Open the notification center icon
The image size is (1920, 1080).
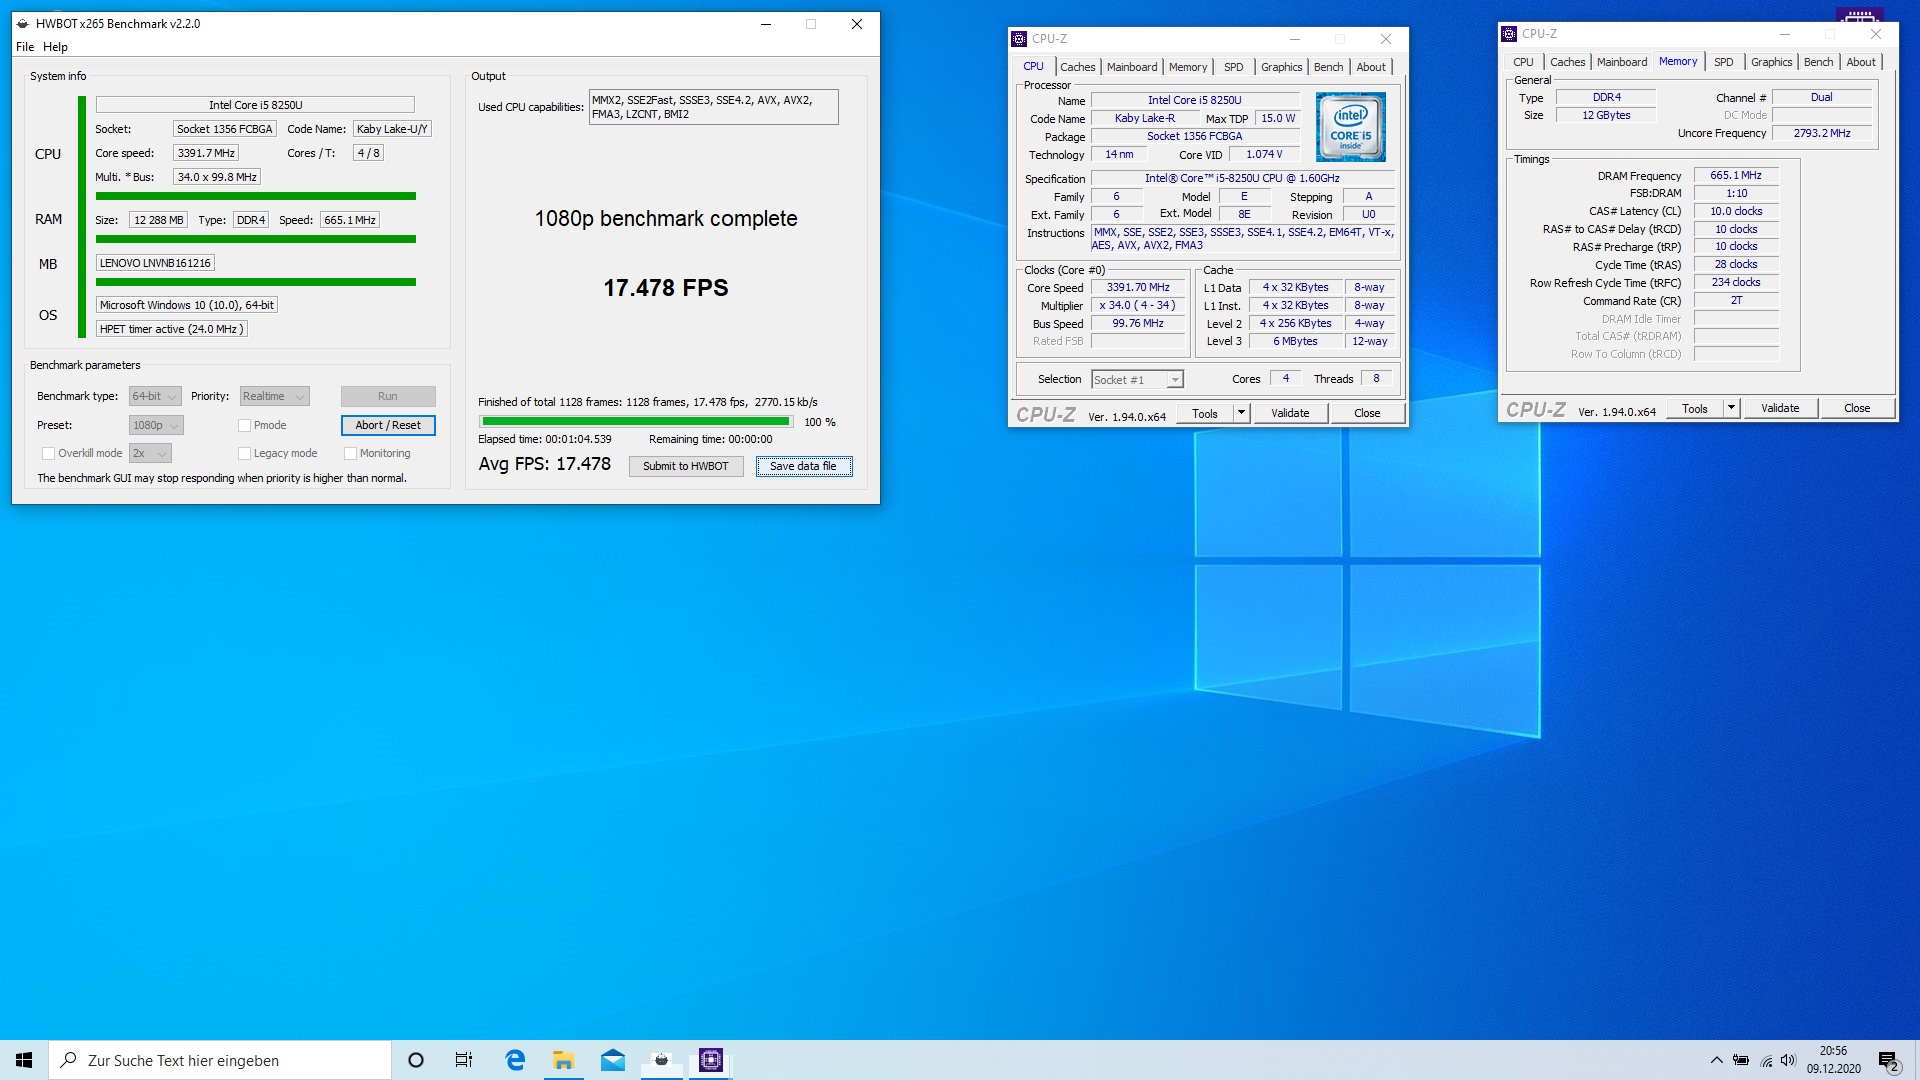(x=1888, y=1061)
